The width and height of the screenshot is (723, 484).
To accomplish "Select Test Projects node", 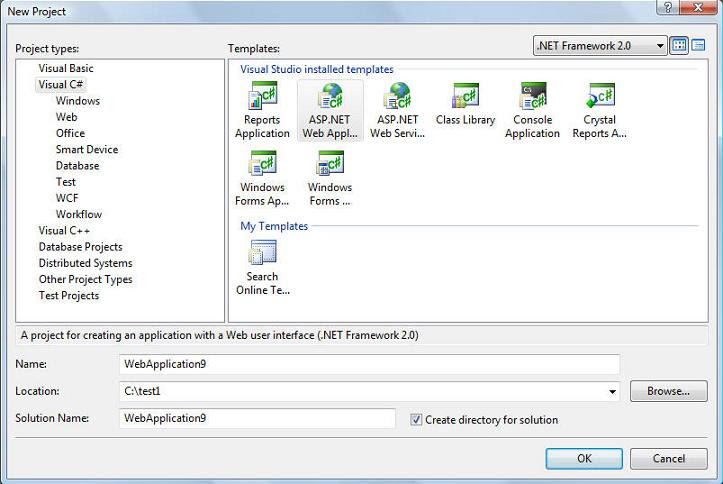I will [69, 295].
